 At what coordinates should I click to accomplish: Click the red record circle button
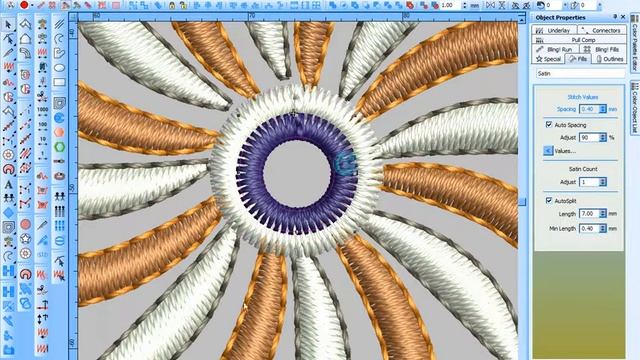(x=24, y=5)
